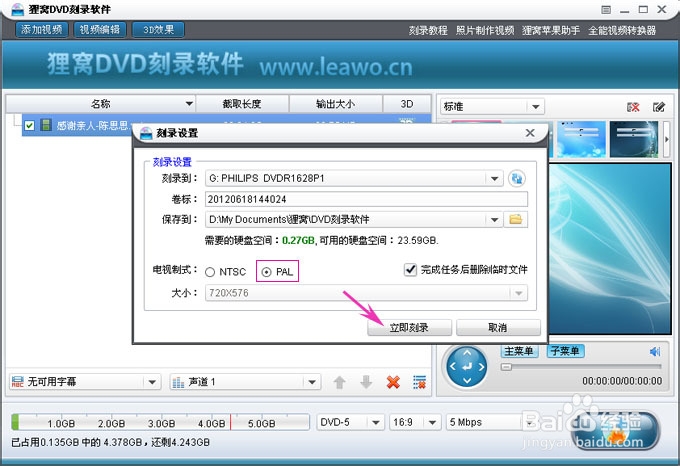Select the PAL radio button

[266, 272]
